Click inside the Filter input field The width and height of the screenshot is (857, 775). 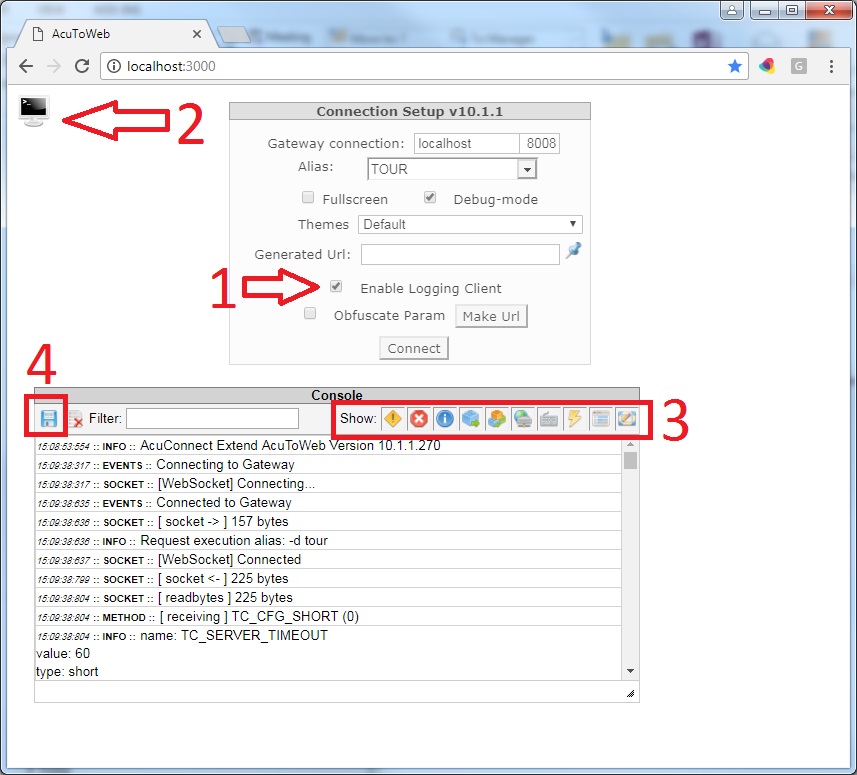click(x=211, y=418)
